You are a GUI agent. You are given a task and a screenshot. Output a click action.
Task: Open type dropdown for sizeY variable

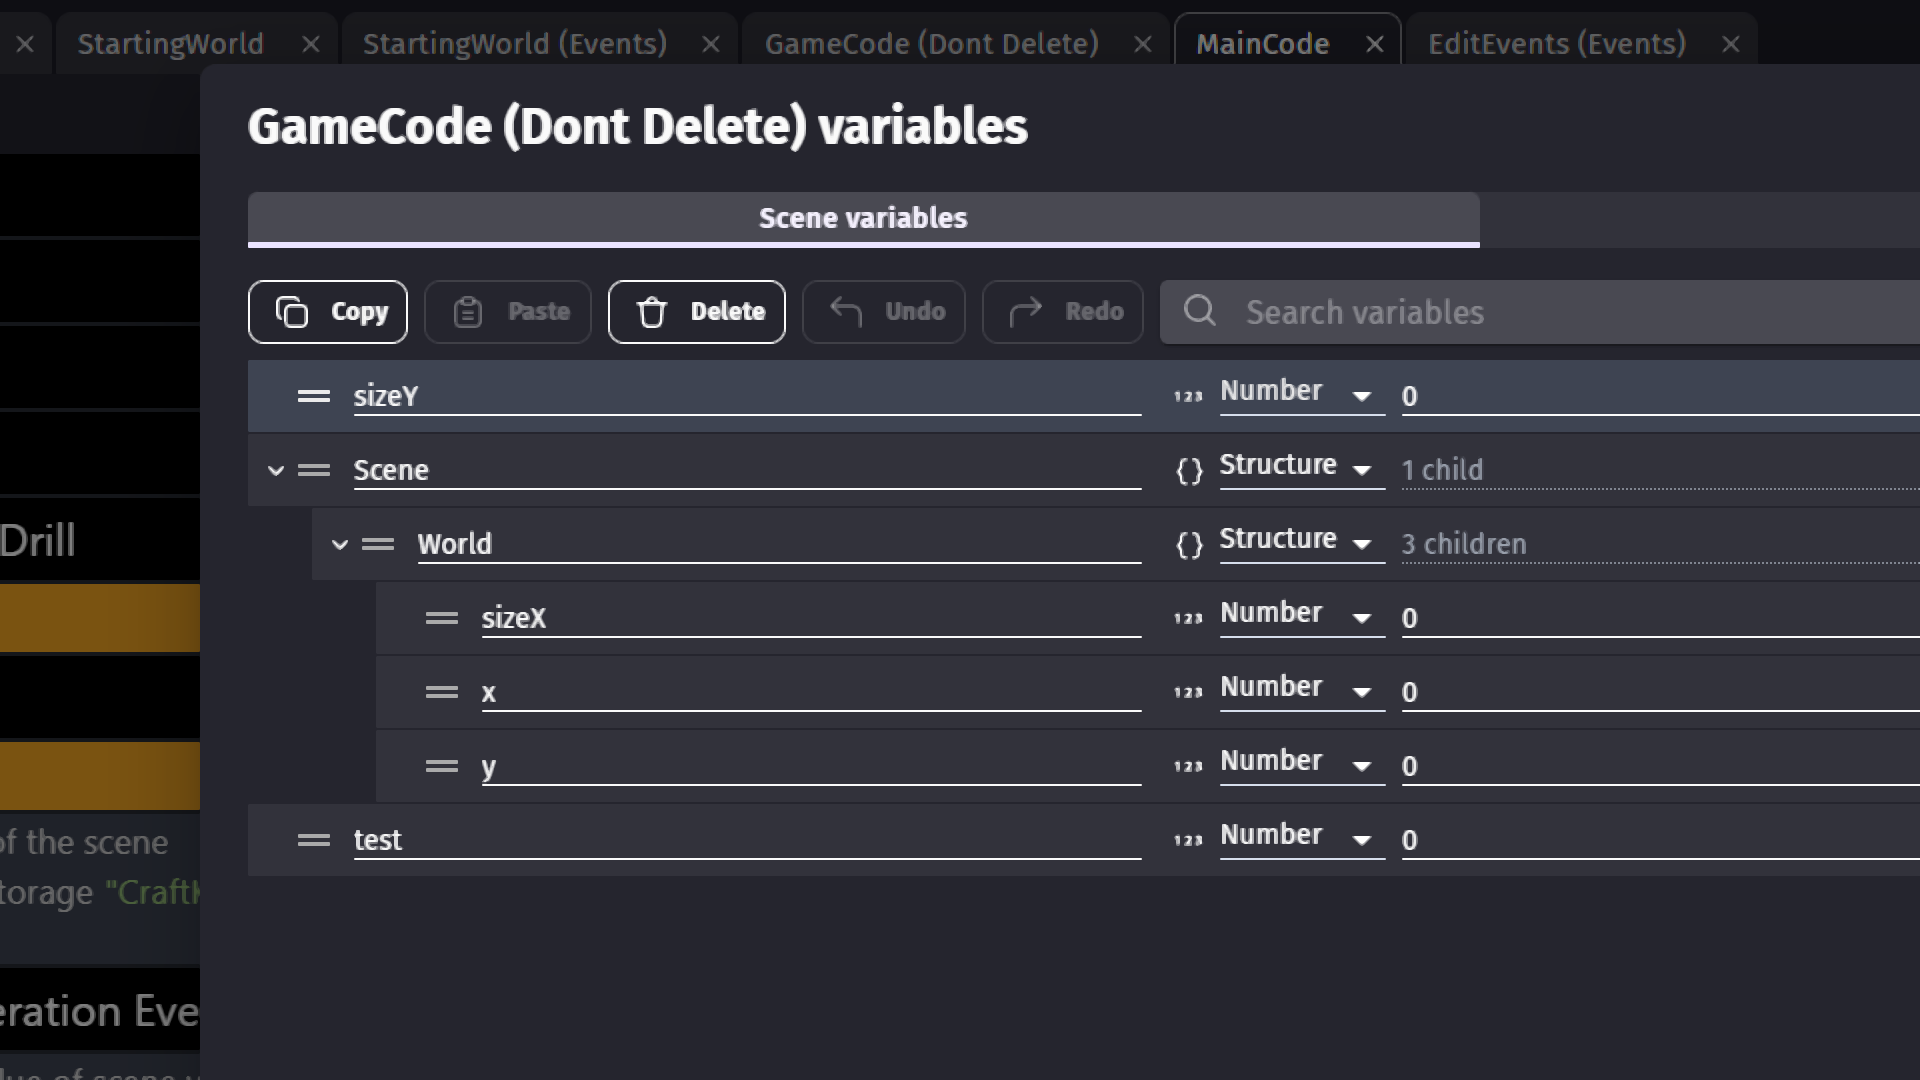[x=1300, y=394]
